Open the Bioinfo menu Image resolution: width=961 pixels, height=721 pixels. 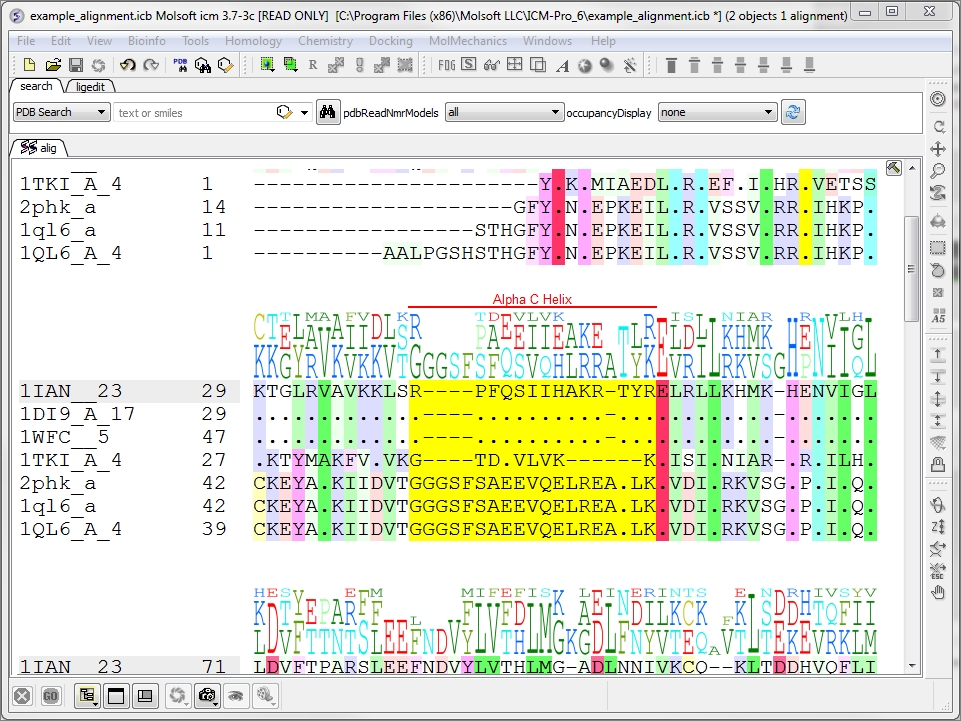146,40
